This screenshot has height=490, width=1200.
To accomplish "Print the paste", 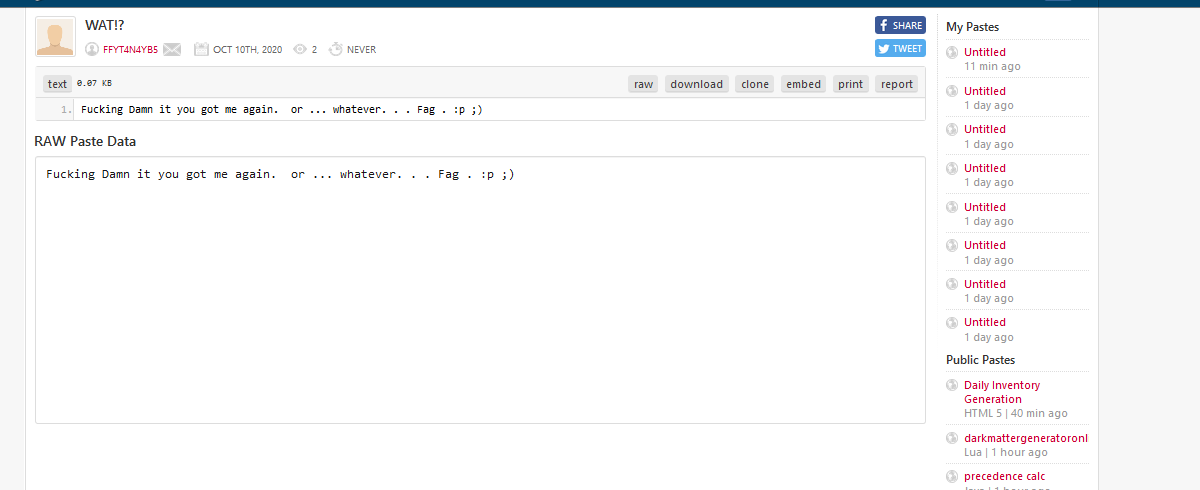I will 851,84.
